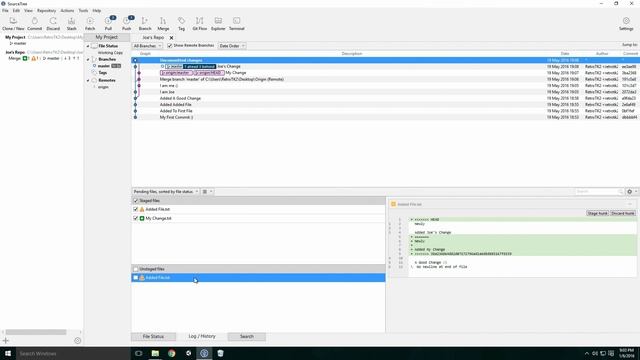Click the Jump to link

629,45
